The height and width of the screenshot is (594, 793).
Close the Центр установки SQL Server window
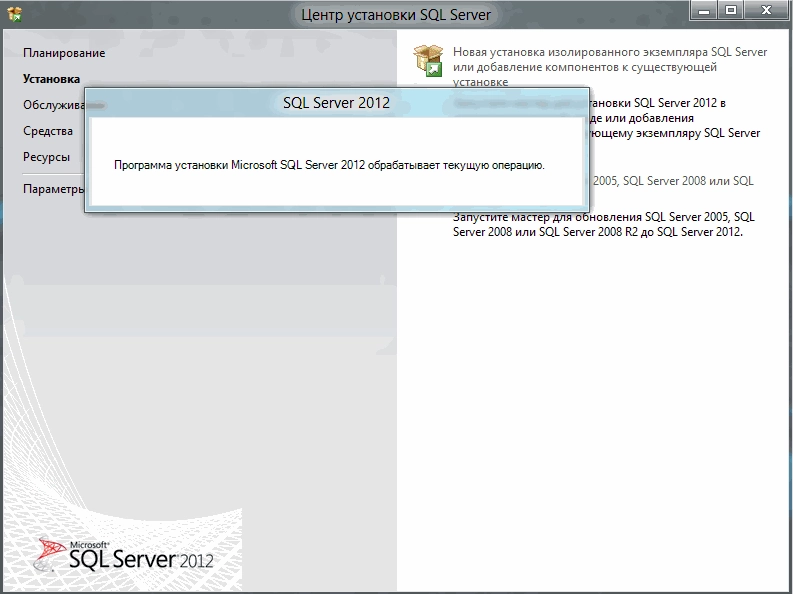(x=766, y=11)
